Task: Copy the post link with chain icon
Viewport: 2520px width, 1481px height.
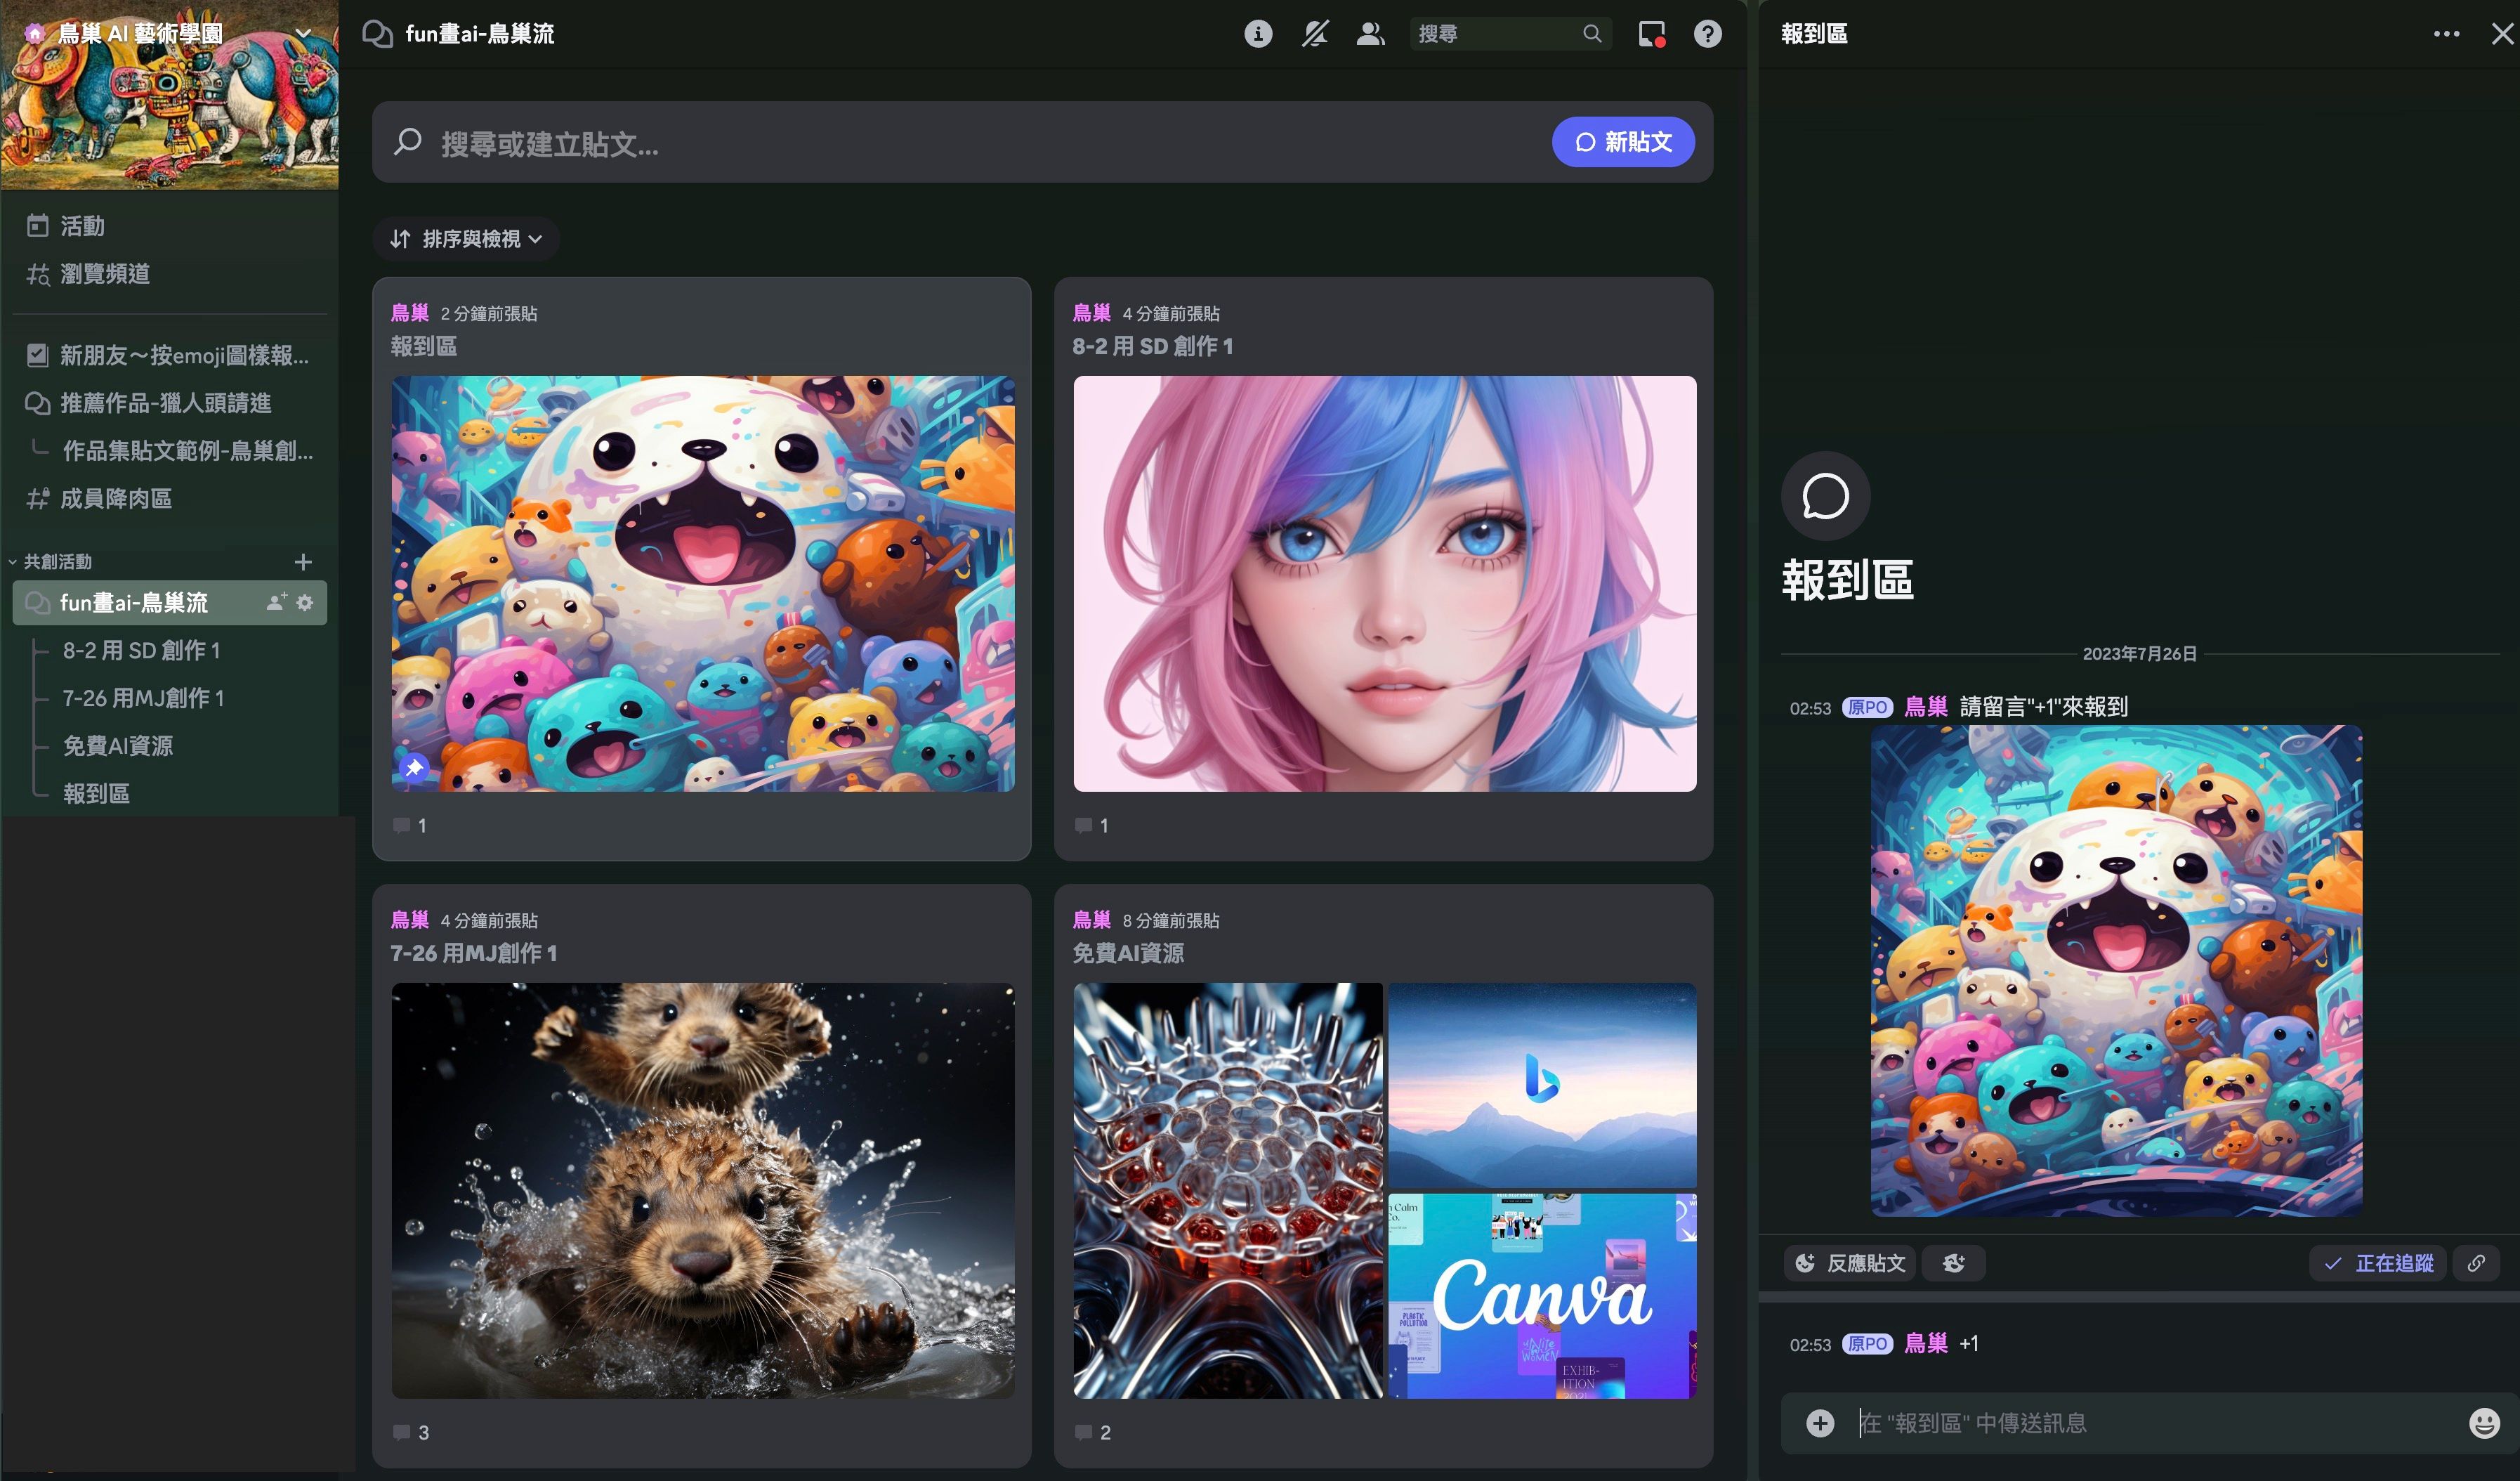Action: (x=2476, y=1263)
